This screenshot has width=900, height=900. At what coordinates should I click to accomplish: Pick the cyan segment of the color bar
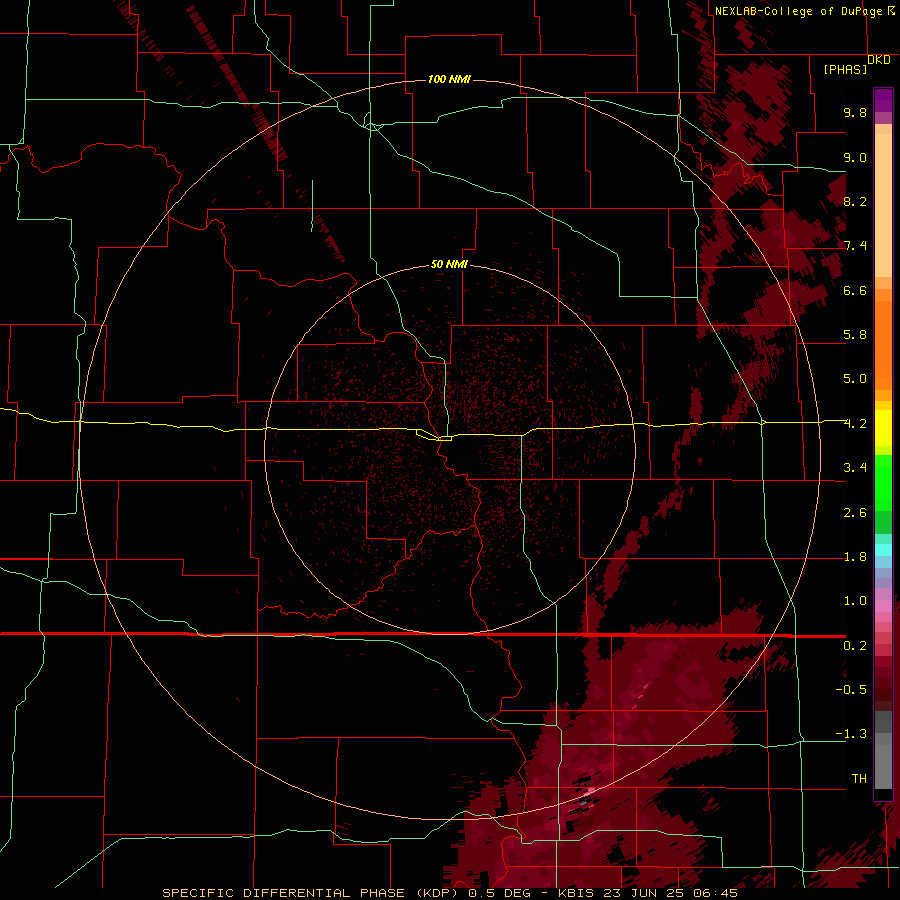click(x=883, y=550)
